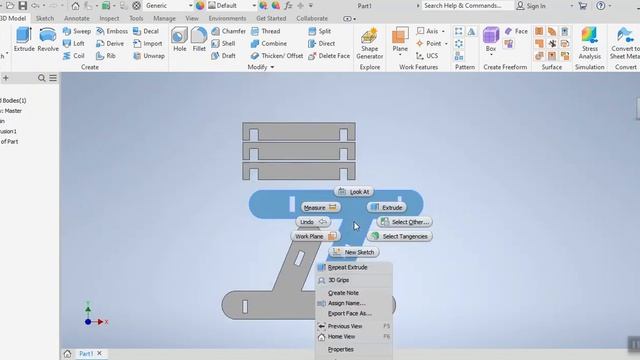This screenshot has height=360, width=640.
Task: Expand the Box freeform dropdown arrow
Action: (491, 55)
